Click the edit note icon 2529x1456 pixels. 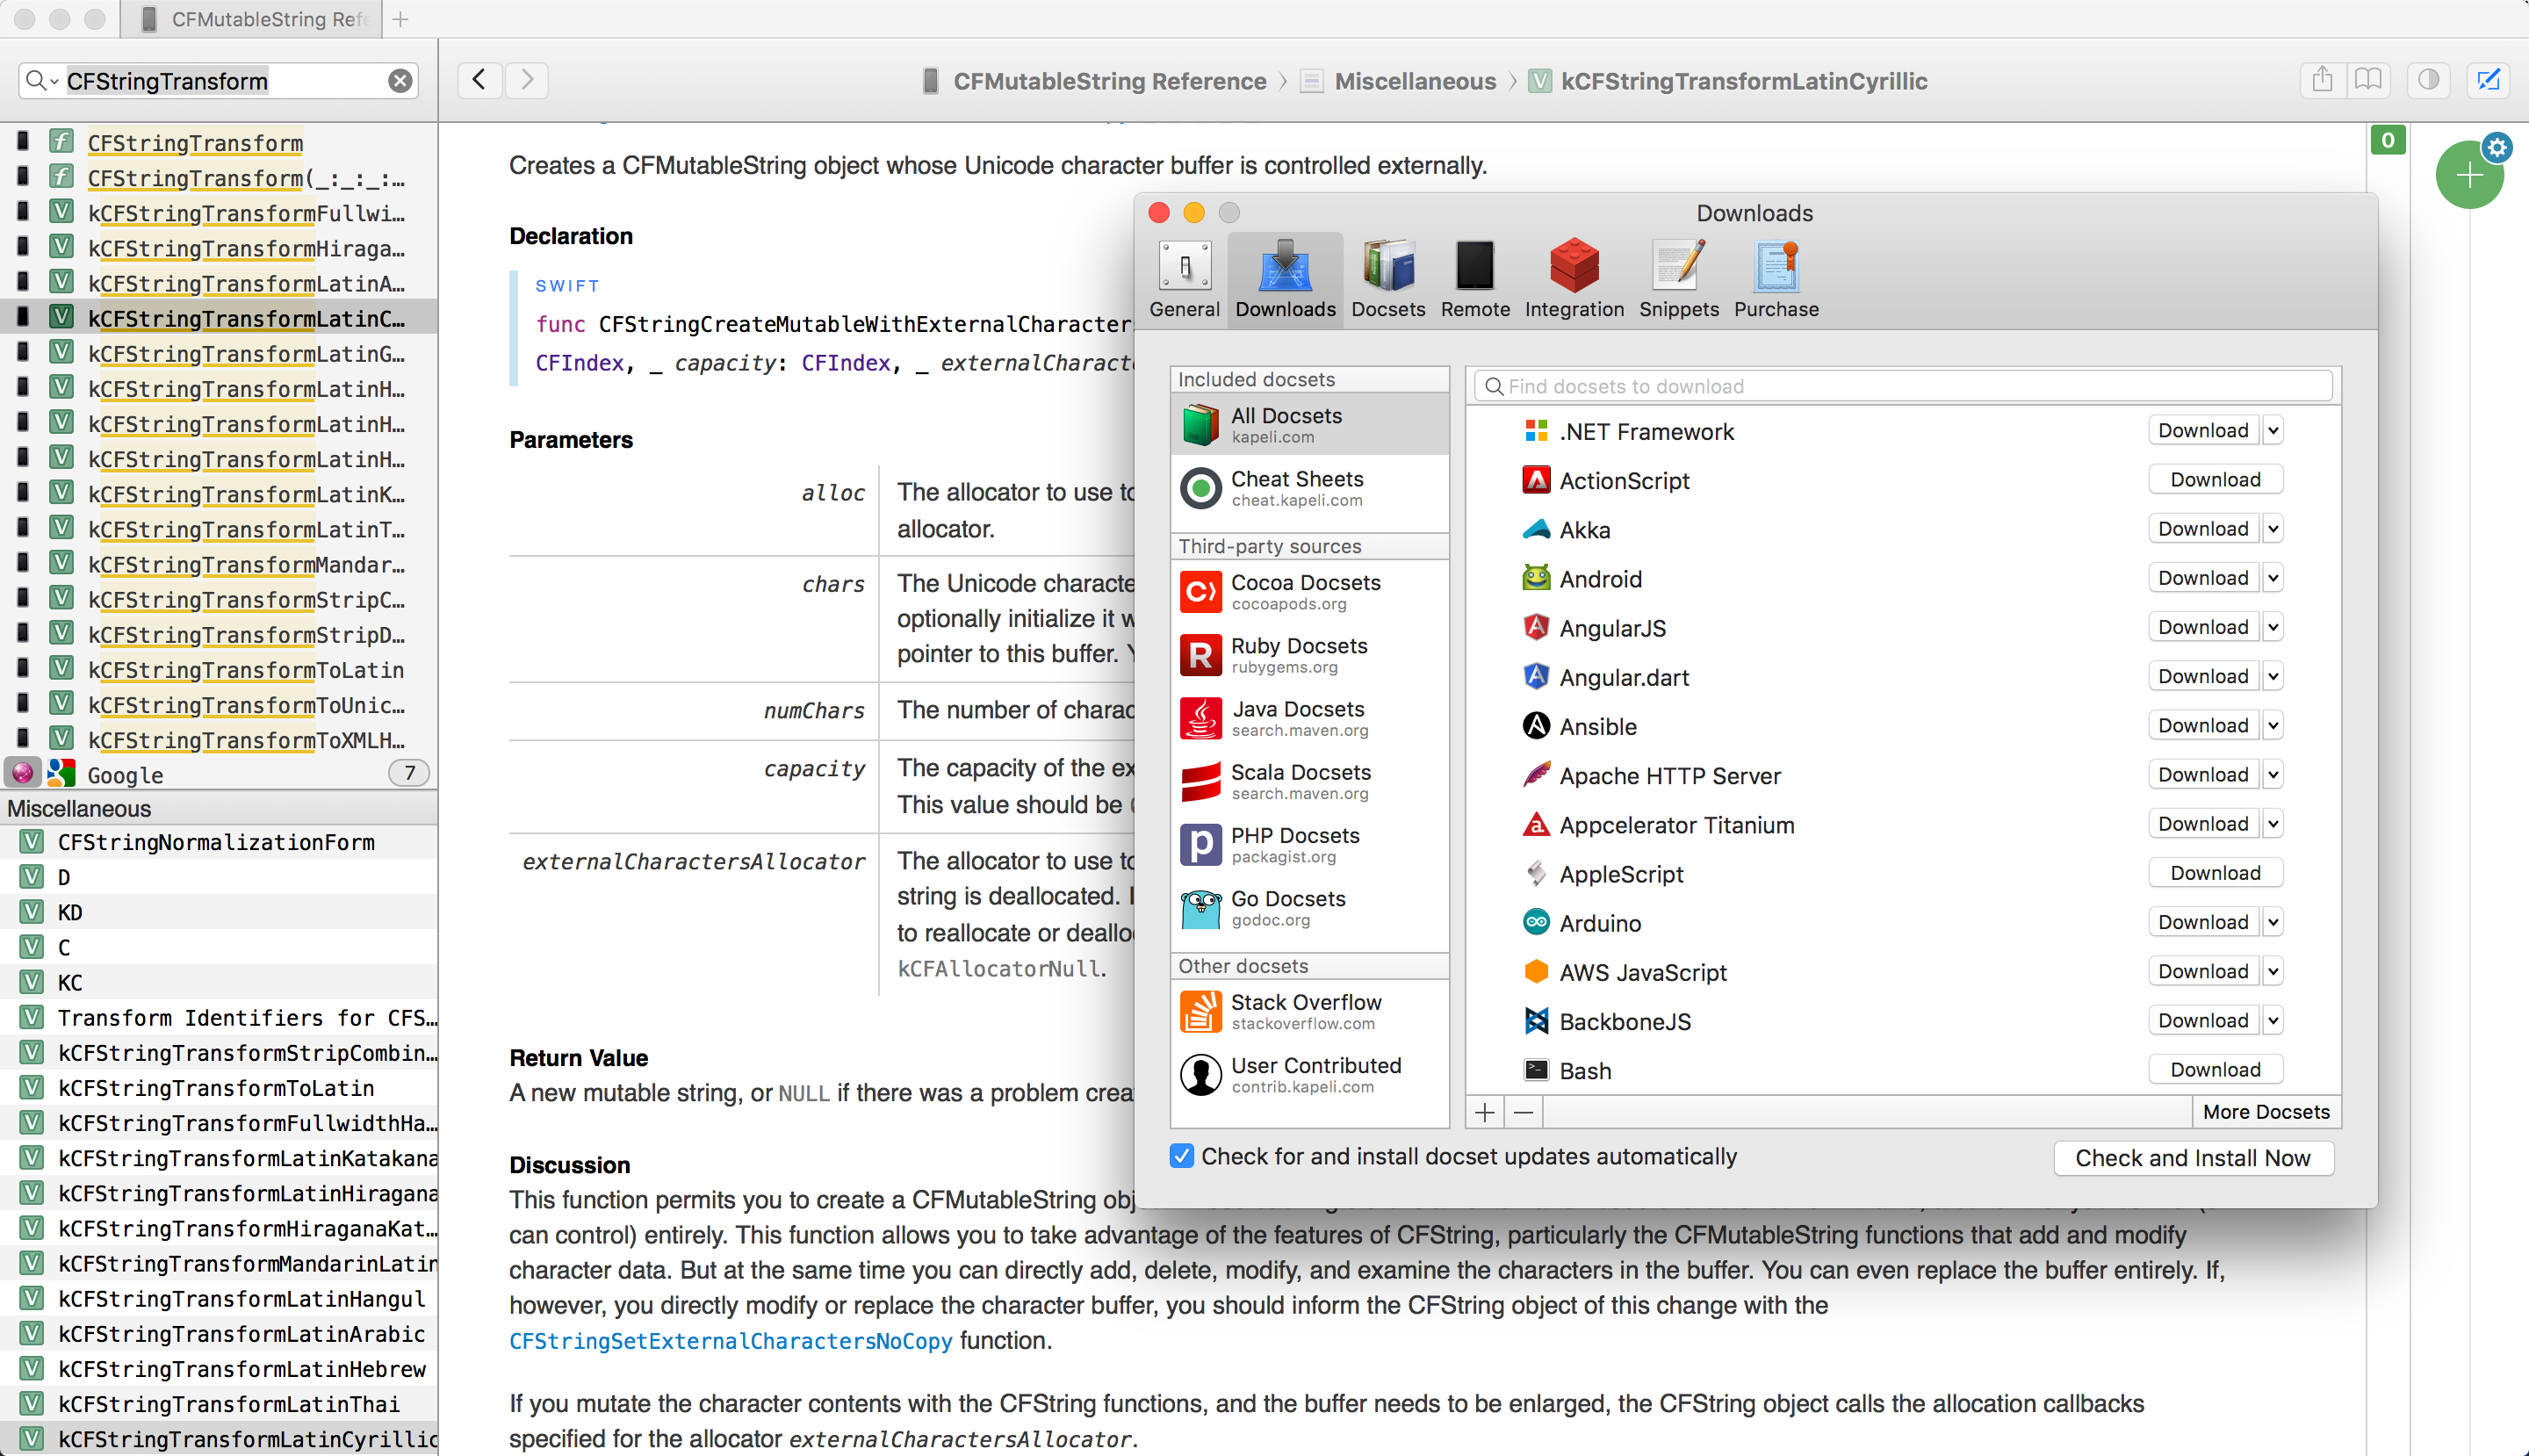pos(2488,80)
